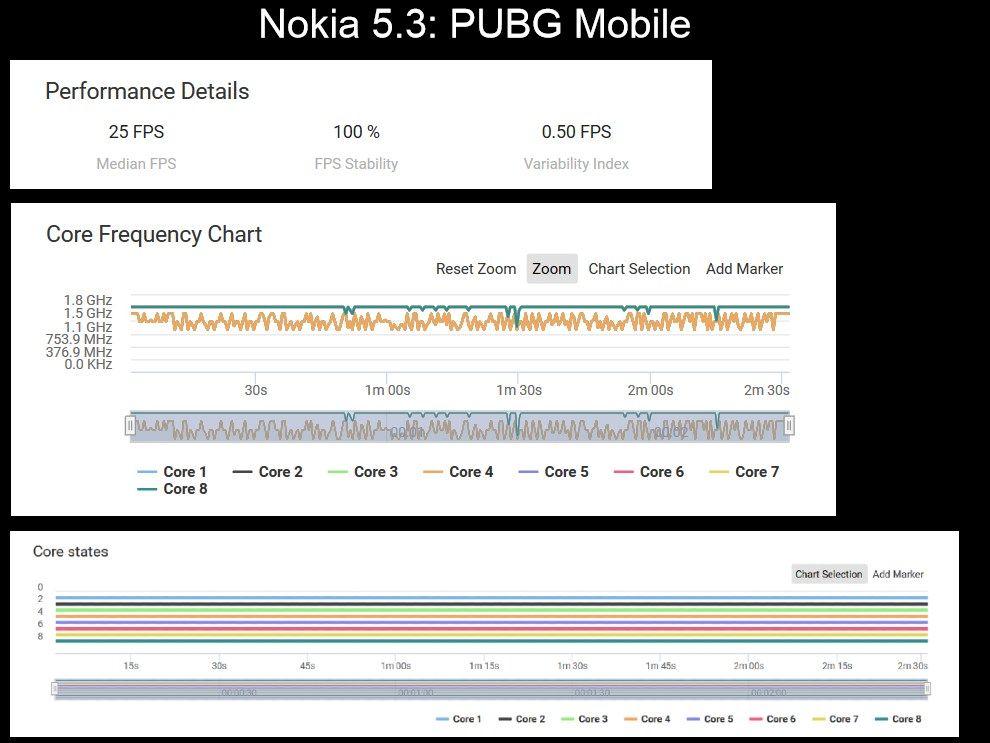Click the 0.0 KHz axis label

pos(88,364)
